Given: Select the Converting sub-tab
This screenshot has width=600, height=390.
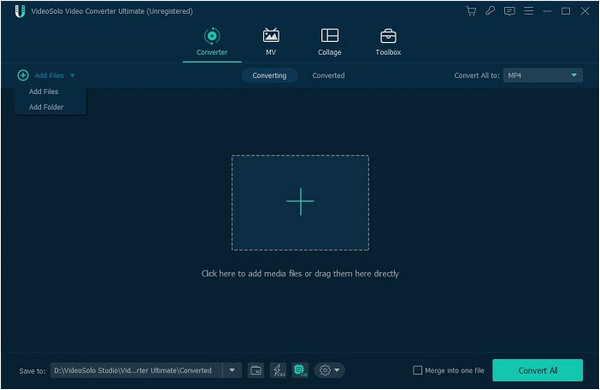Looking at the screenshot, I should point(269,75).
